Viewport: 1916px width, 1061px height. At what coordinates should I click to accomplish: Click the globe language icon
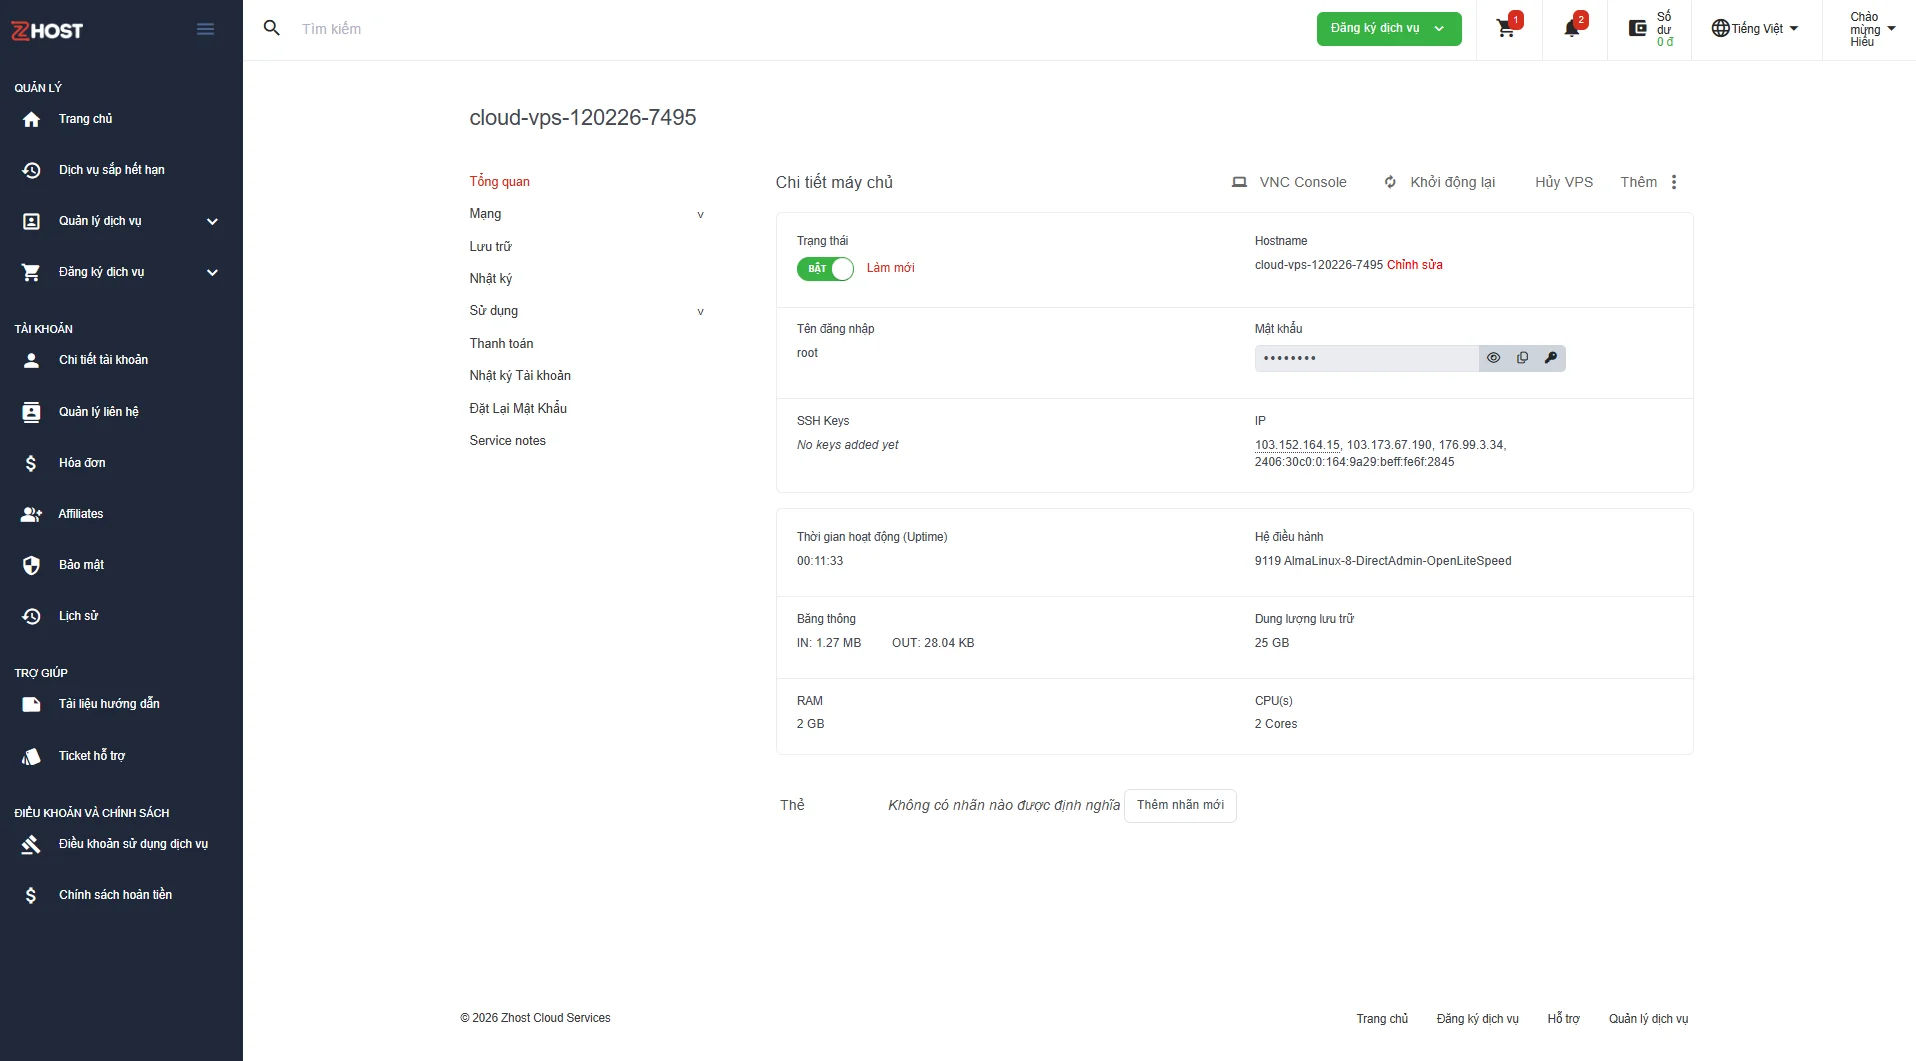[x=1720, y=28]
